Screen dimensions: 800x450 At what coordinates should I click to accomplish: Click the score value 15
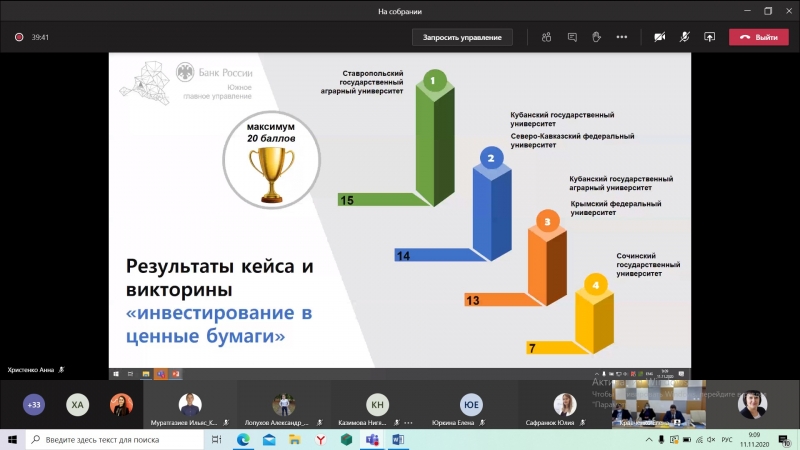(x=347, y=201)
